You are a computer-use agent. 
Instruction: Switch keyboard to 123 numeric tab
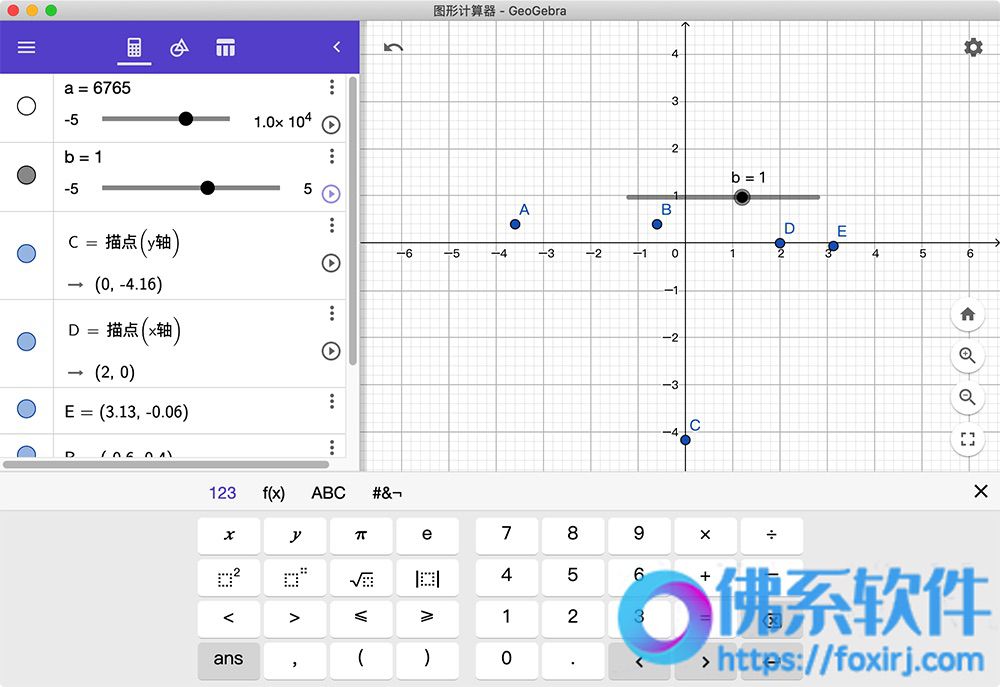[223, 493]
